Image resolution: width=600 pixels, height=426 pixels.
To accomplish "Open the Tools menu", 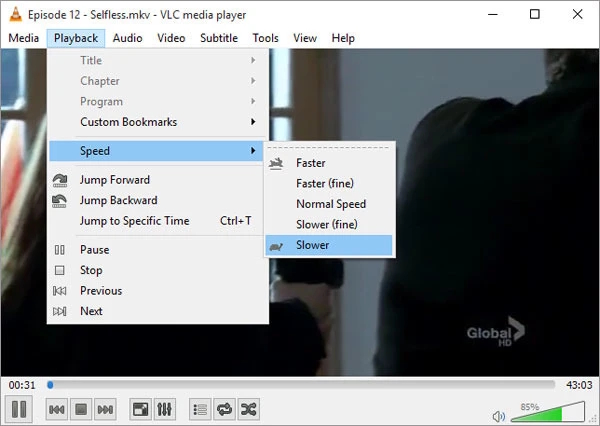I will click(265, 38).
